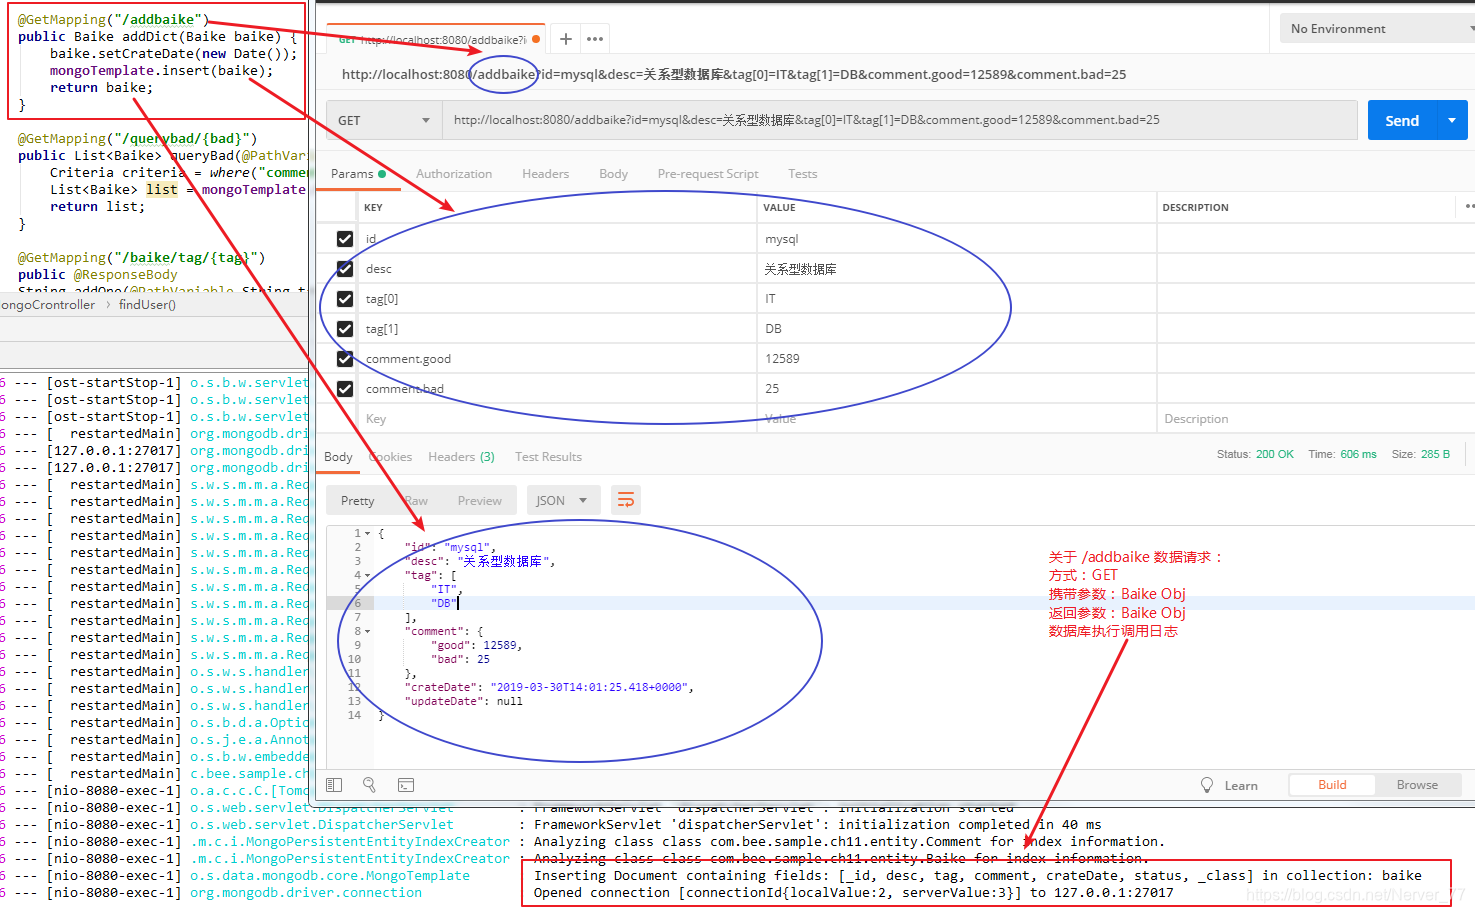Collapse the tag array on line 4
Screen dimensions: 1475x913
pos(367,576)
